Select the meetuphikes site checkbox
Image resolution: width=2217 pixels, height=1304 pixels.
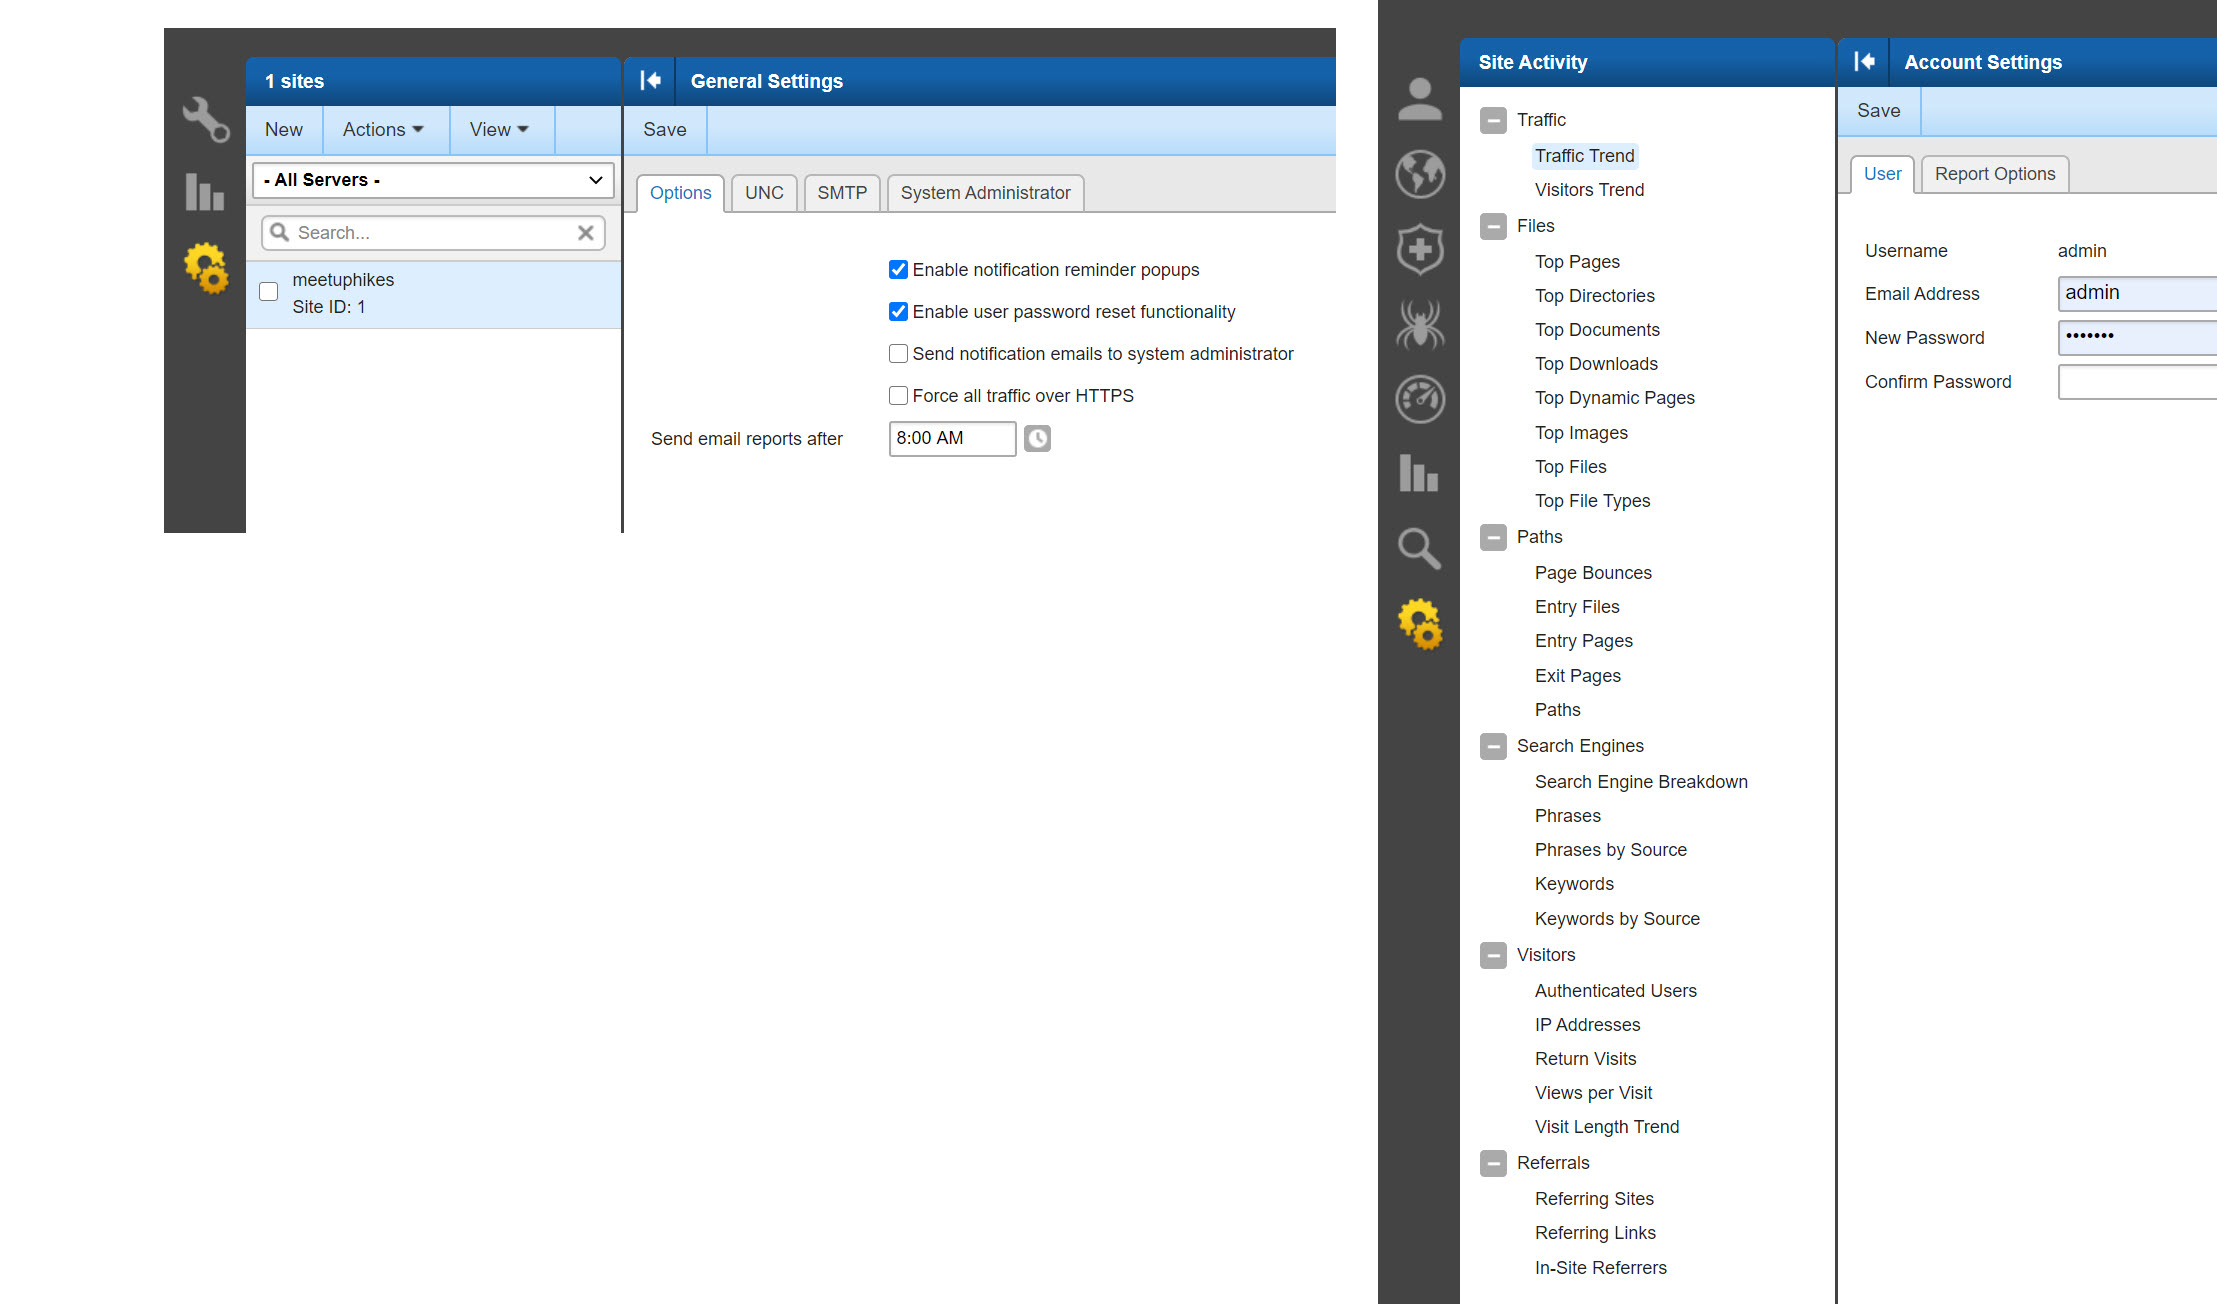pyautogui.click(x=268, y=292)
